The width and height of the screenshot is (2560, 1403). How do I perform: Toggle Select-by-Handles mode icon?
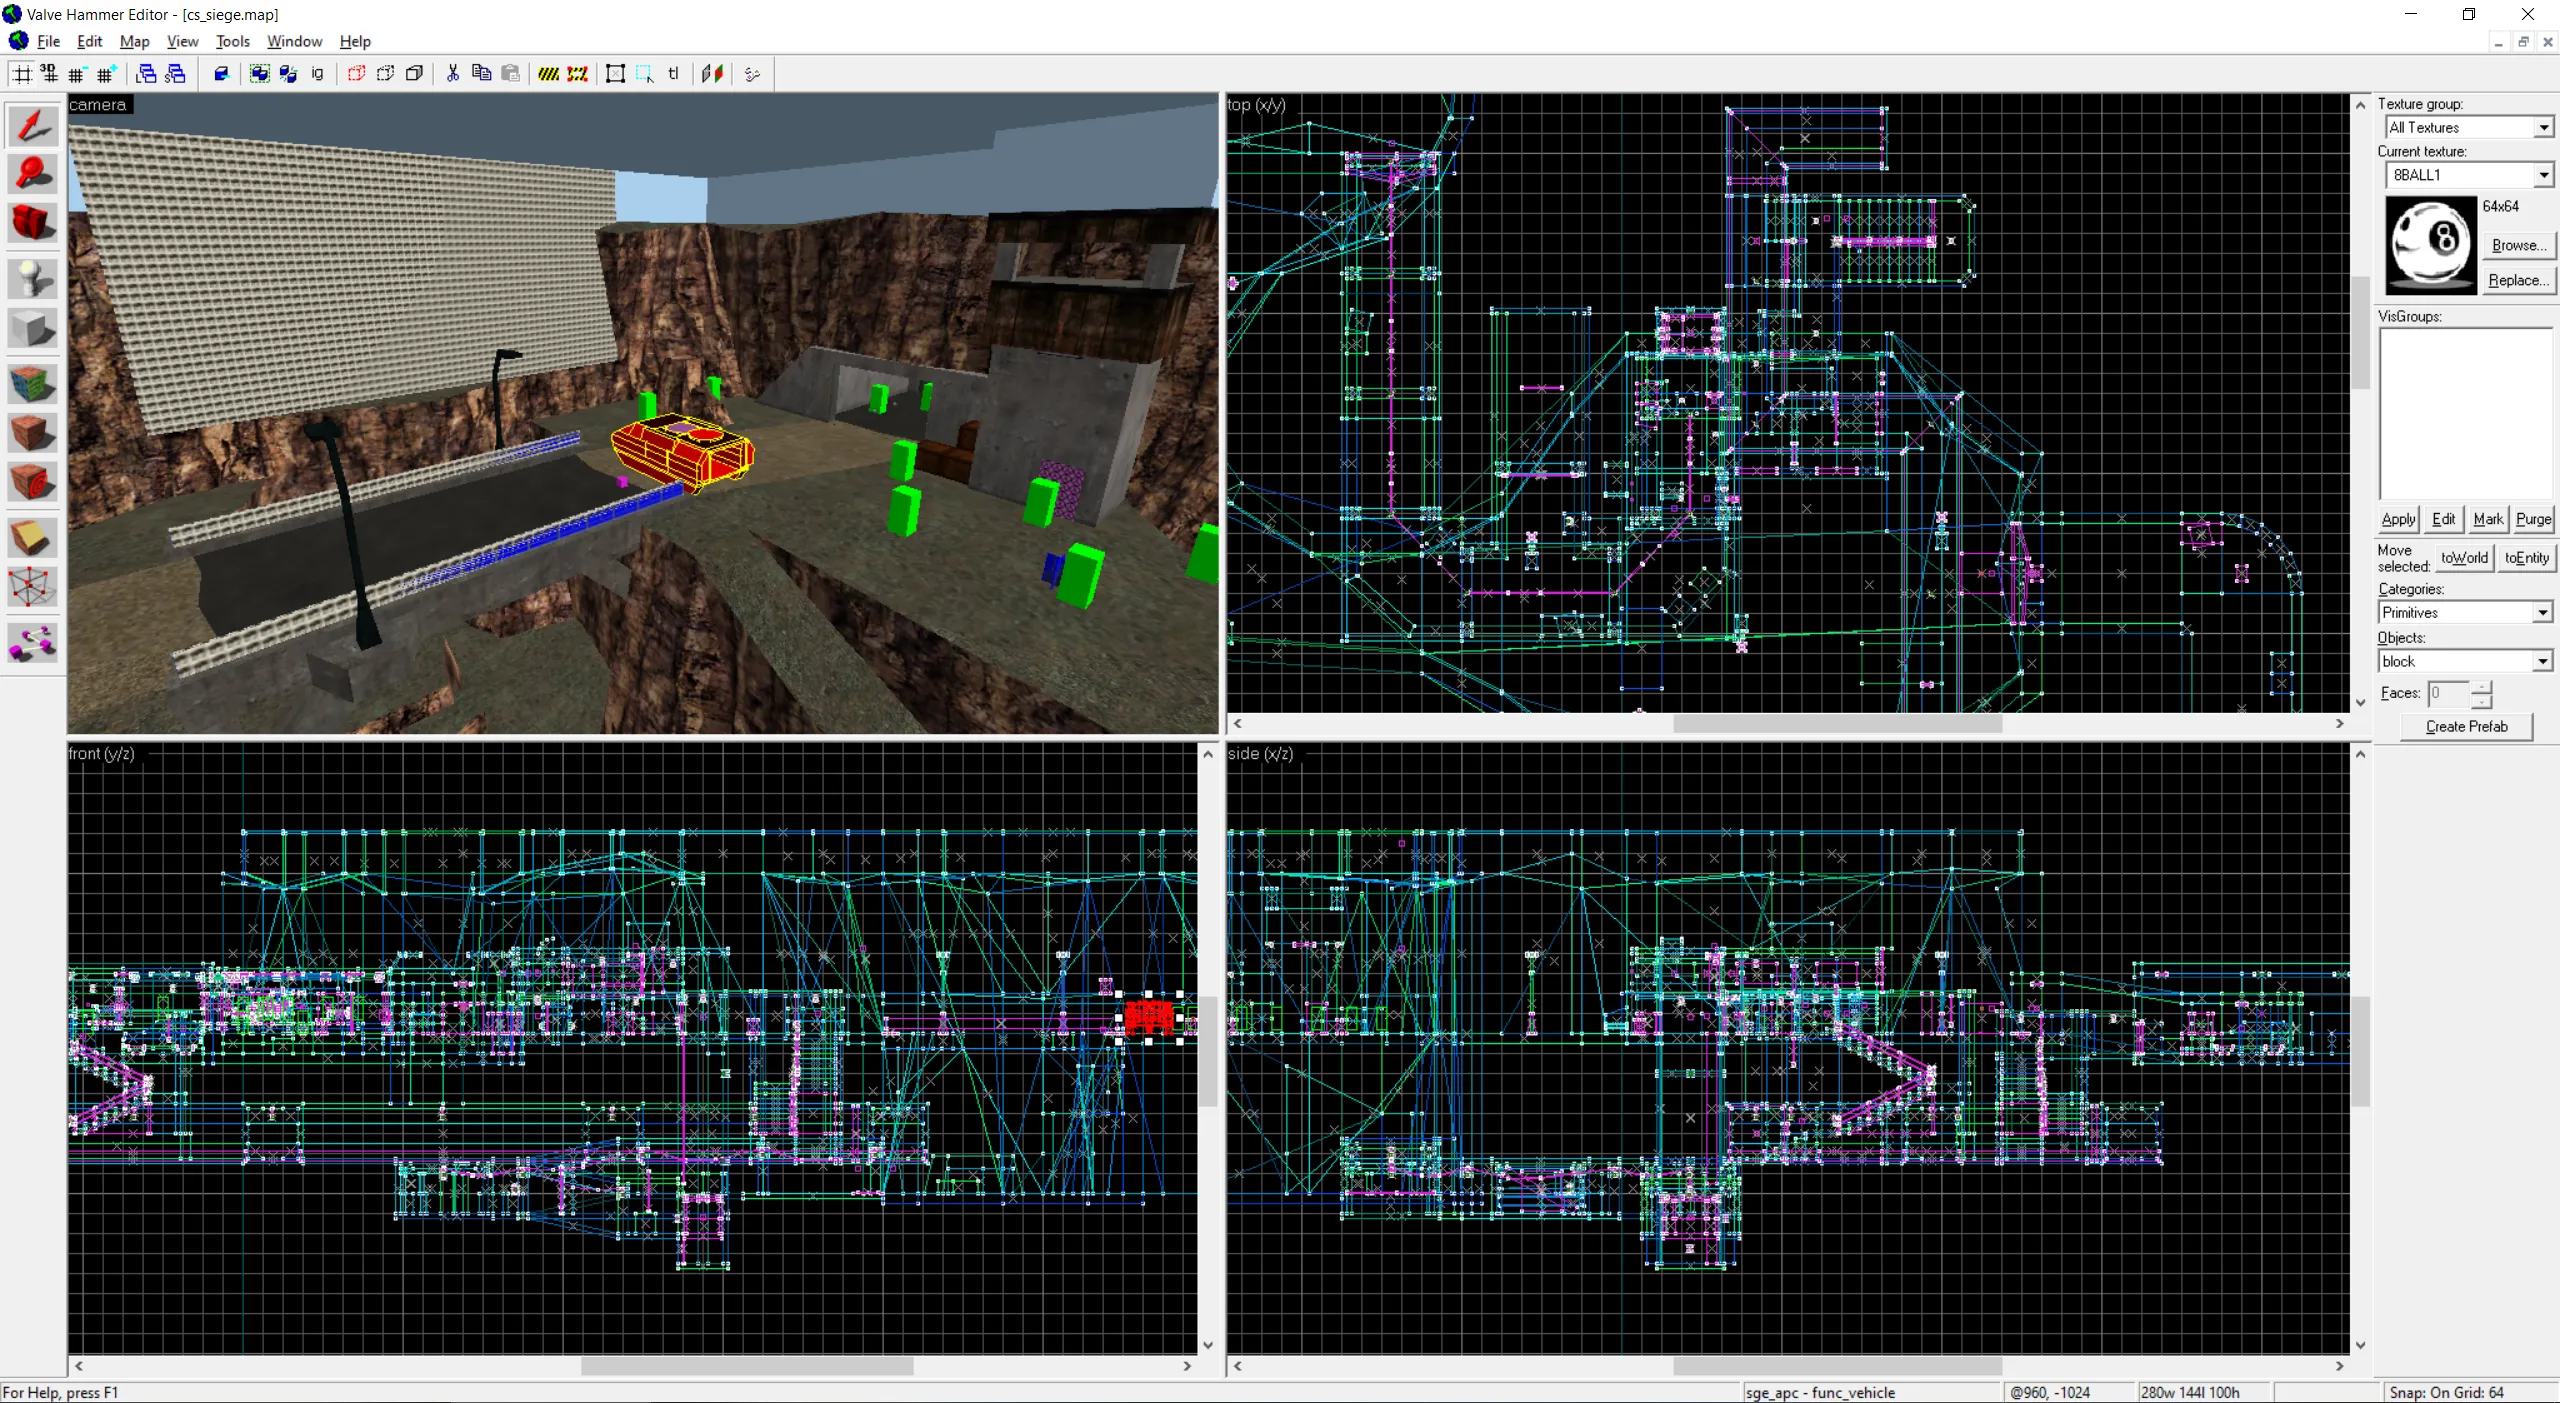pos(615,74)
